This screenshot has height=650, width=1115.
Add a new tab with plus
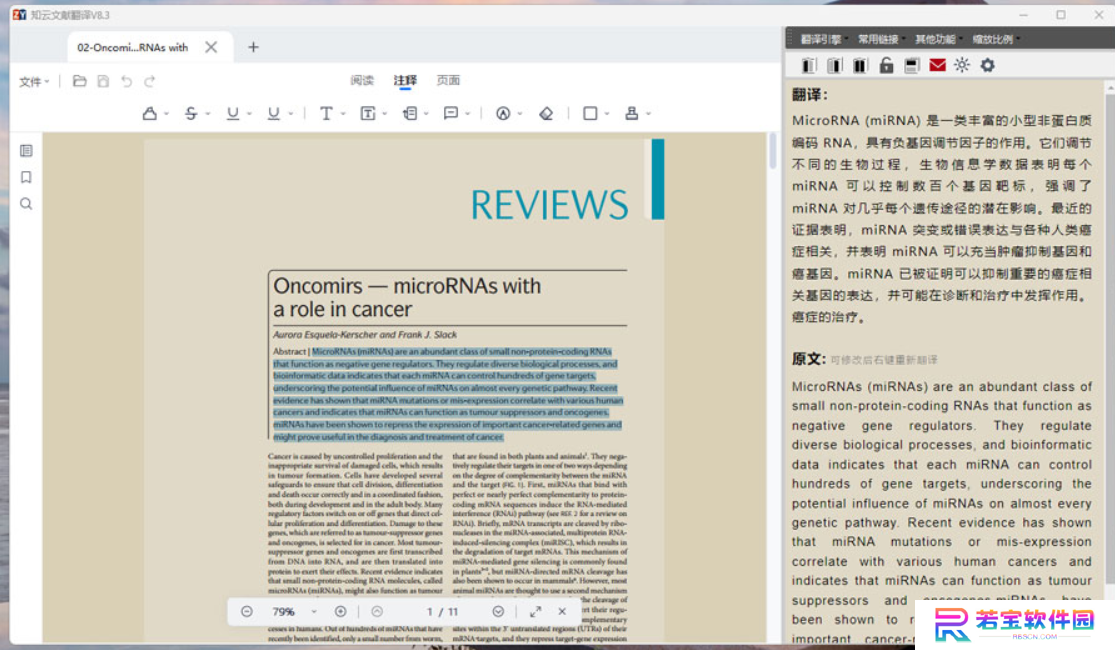click(253, 47)
